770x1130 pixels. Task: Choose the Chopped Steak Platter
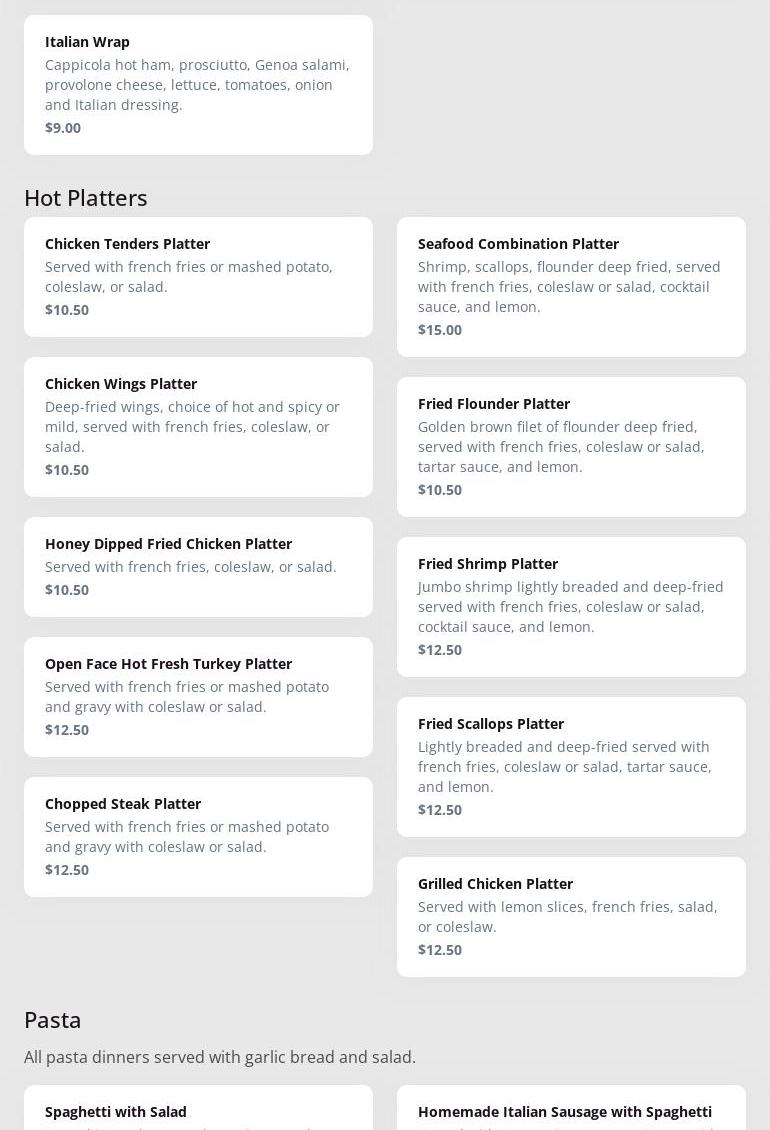tap(198, 836)
